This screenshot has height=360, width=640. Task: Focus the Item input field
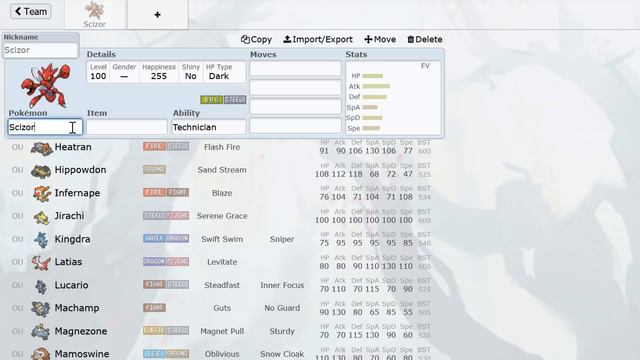pyautogui.click(x=127, y=127)
